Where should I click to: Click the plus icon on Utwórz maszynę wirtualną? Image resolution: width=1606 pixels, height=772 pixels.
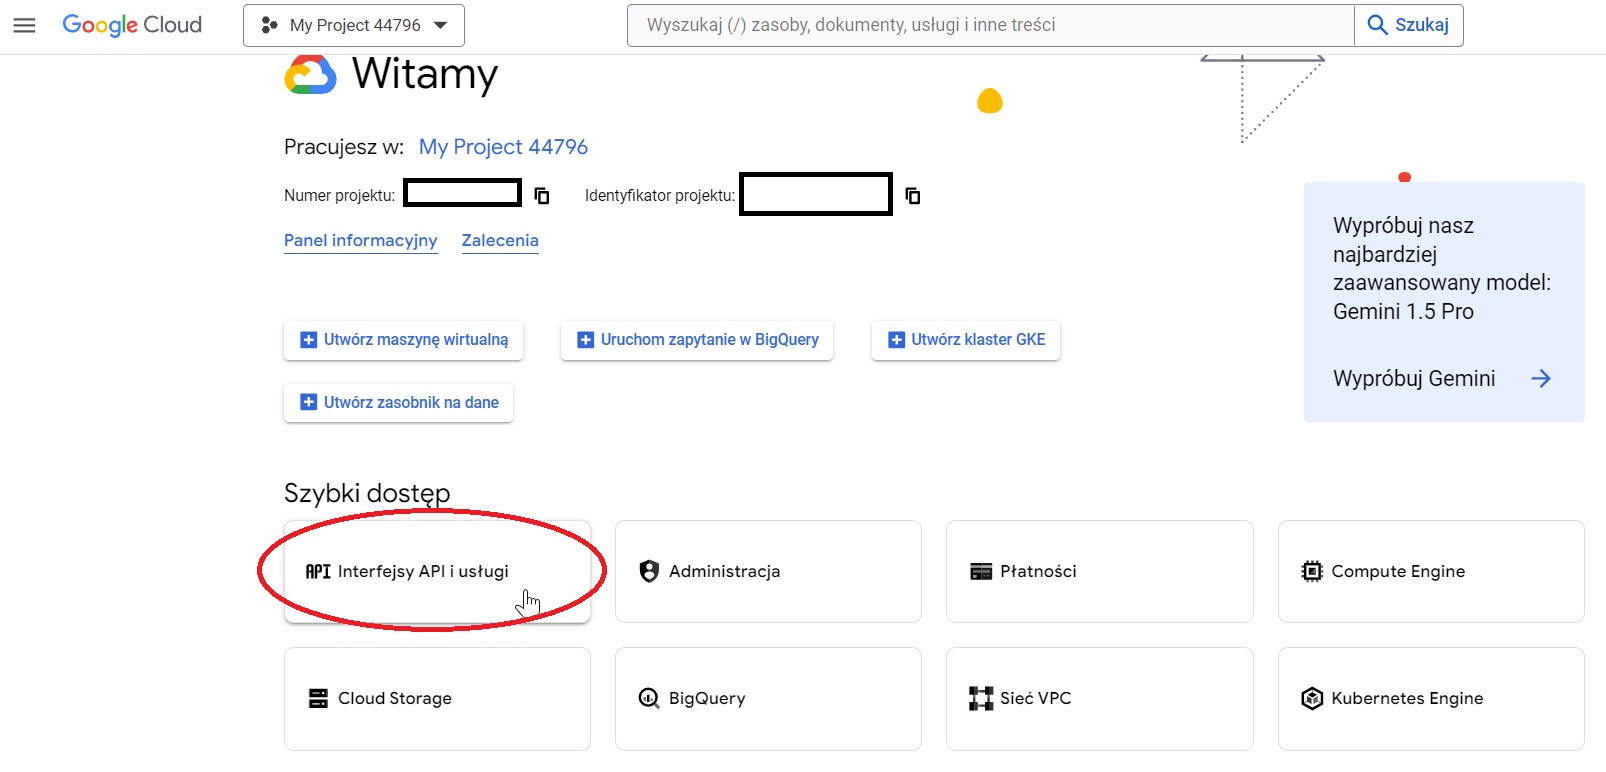tap(309, 340)
